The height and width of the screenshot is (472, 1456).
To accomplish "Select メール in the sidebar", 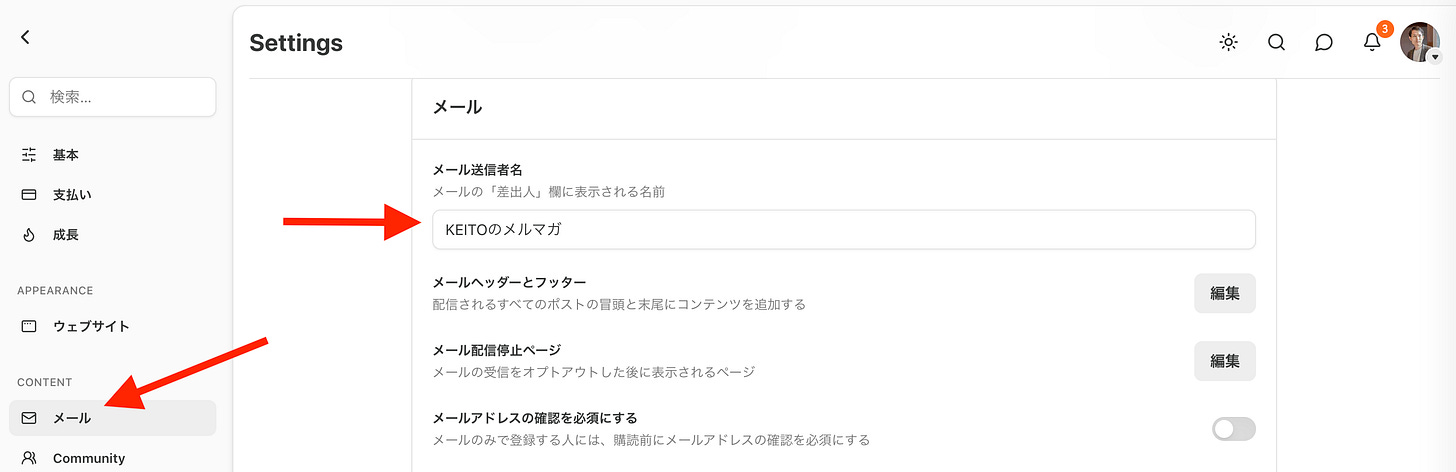I will [x=112, y=418].
